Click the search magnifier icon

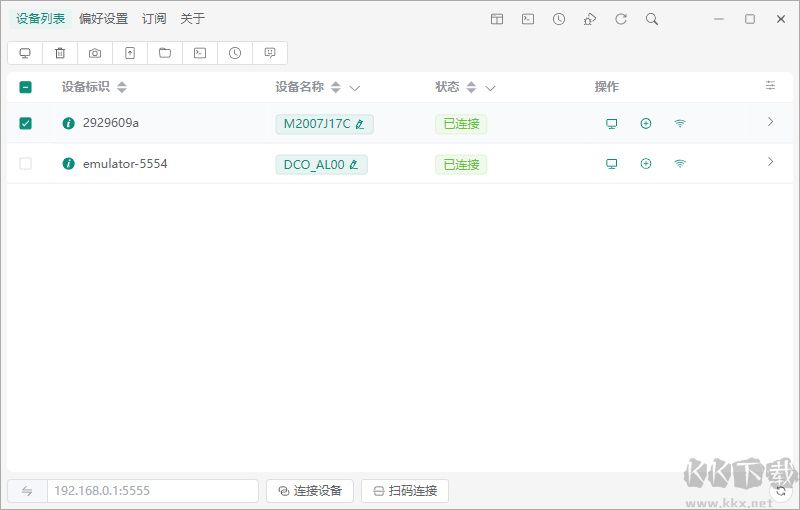click(652, 19)
